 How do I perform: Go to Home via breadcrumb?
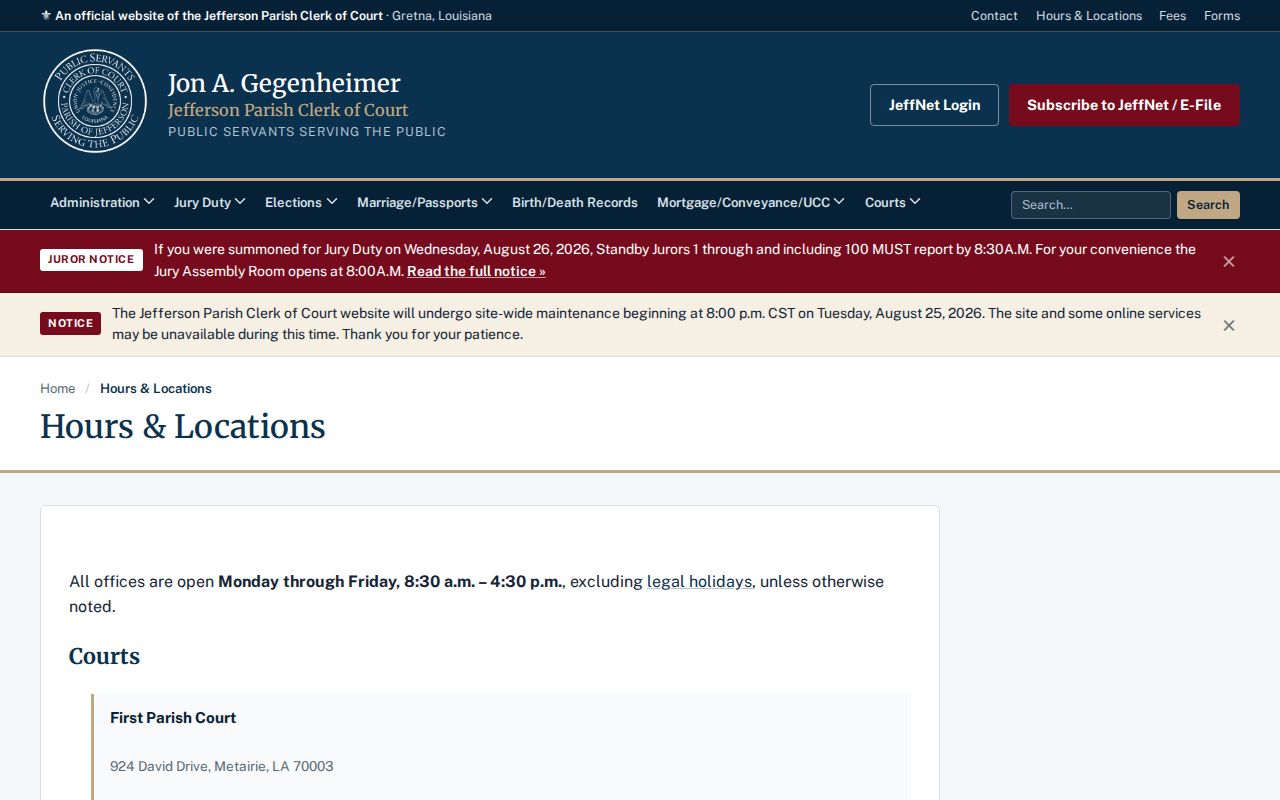click(58, 388)
